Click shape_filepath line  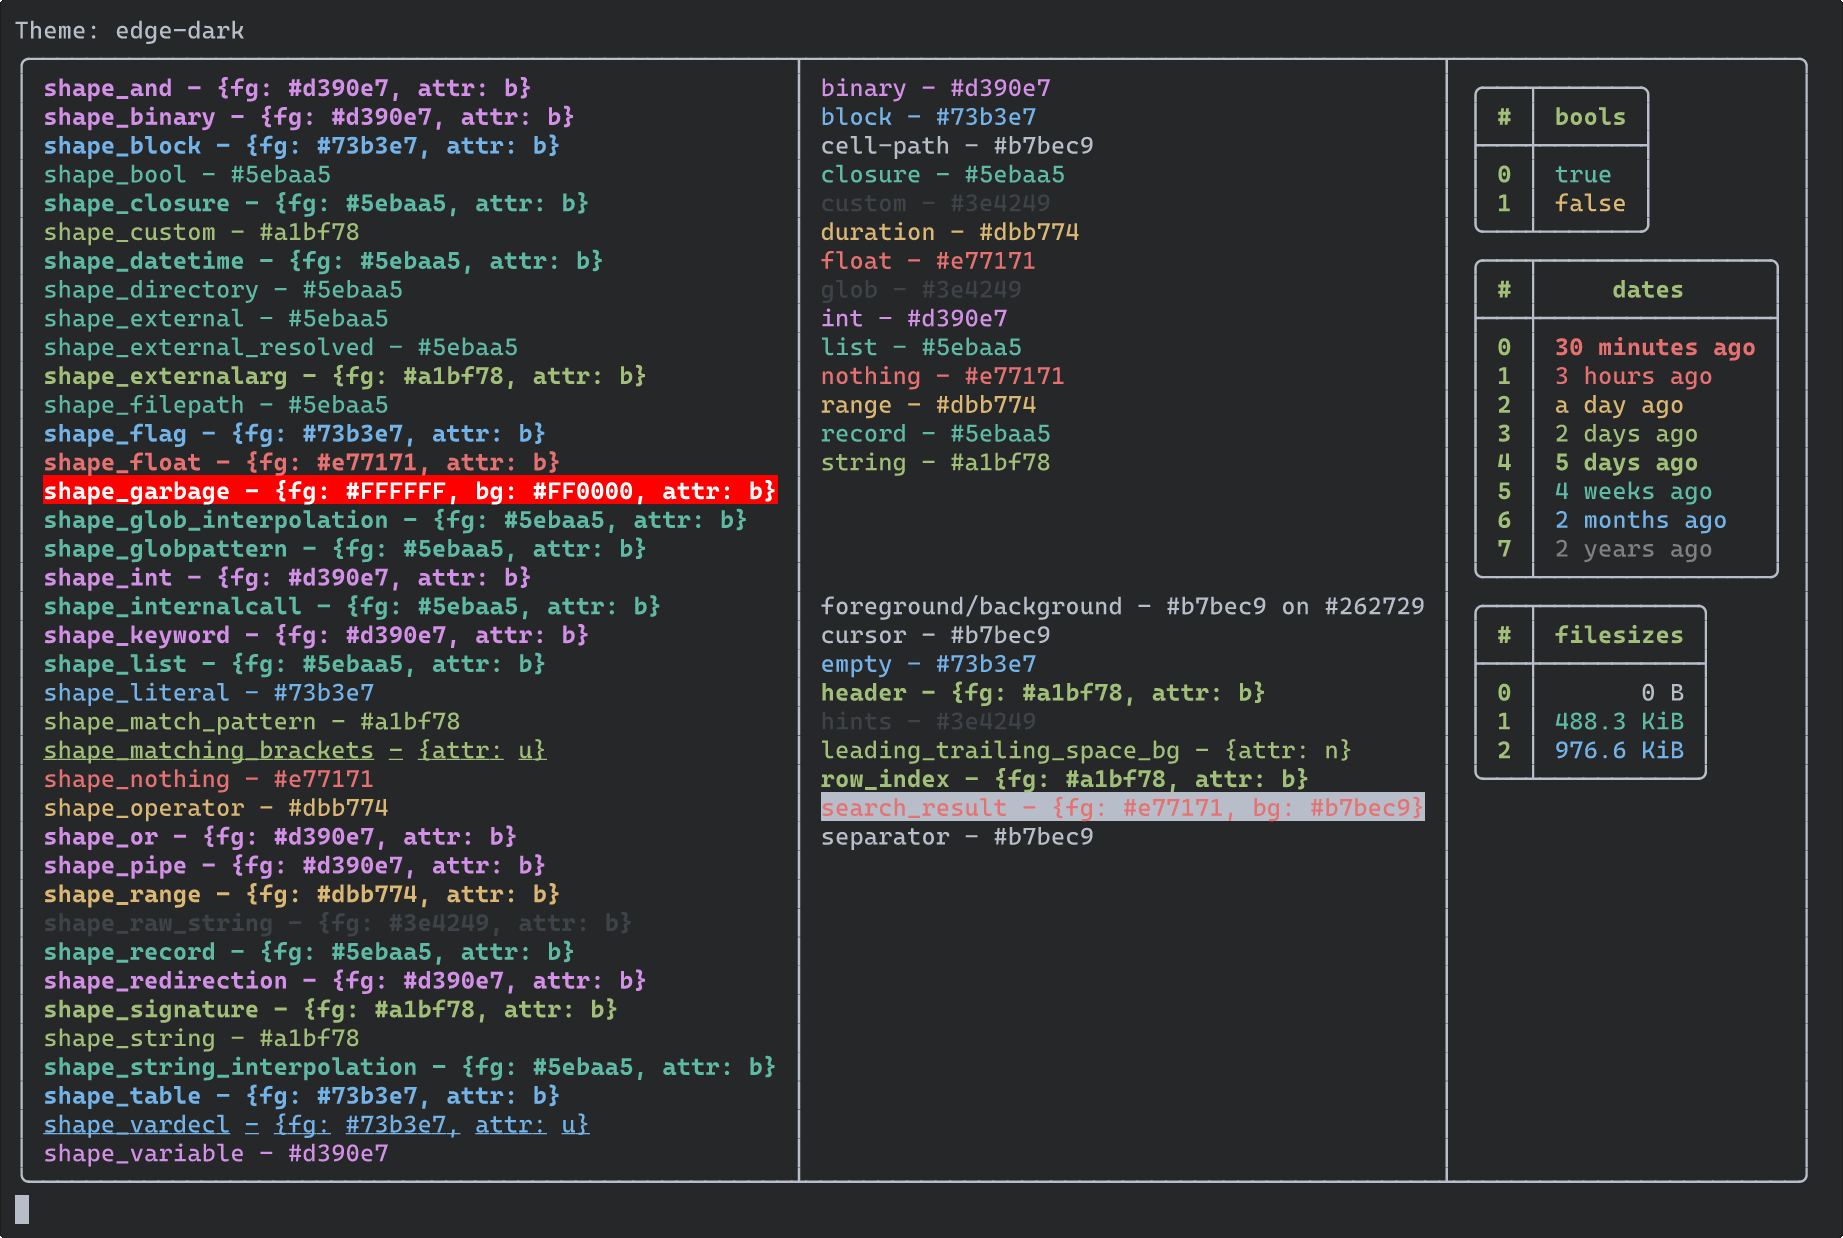point(216,405)
